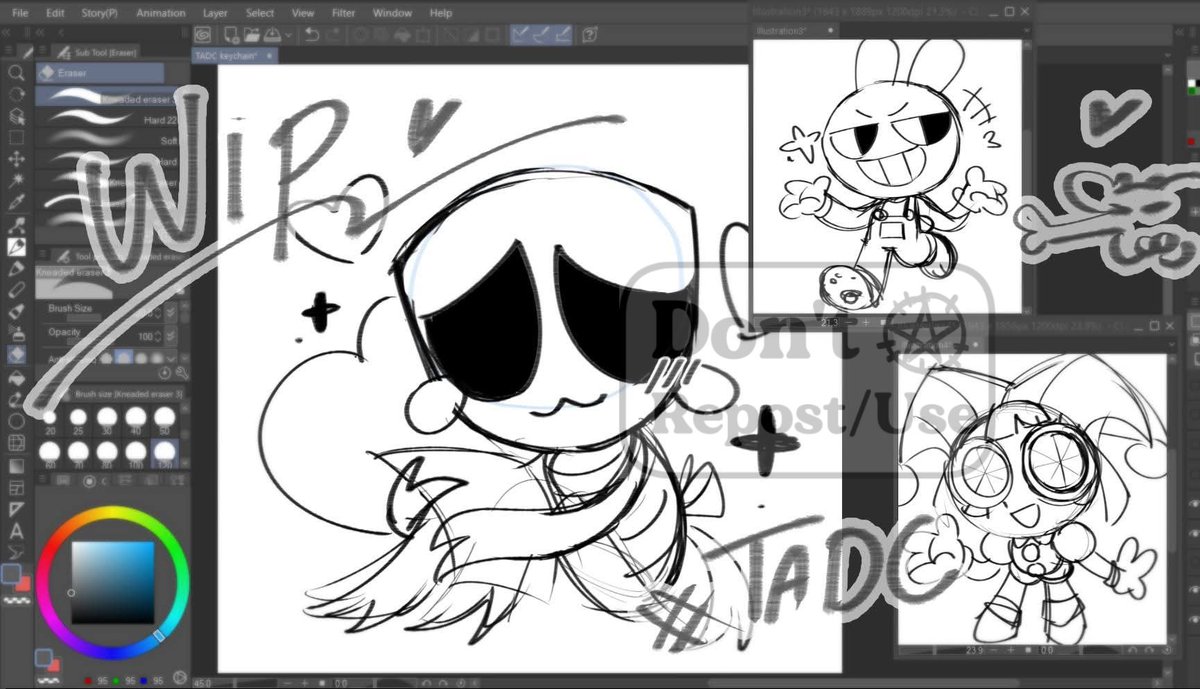Choose brush size preset 50
This screenshot has width=1200, height=689.
(164, 420)
